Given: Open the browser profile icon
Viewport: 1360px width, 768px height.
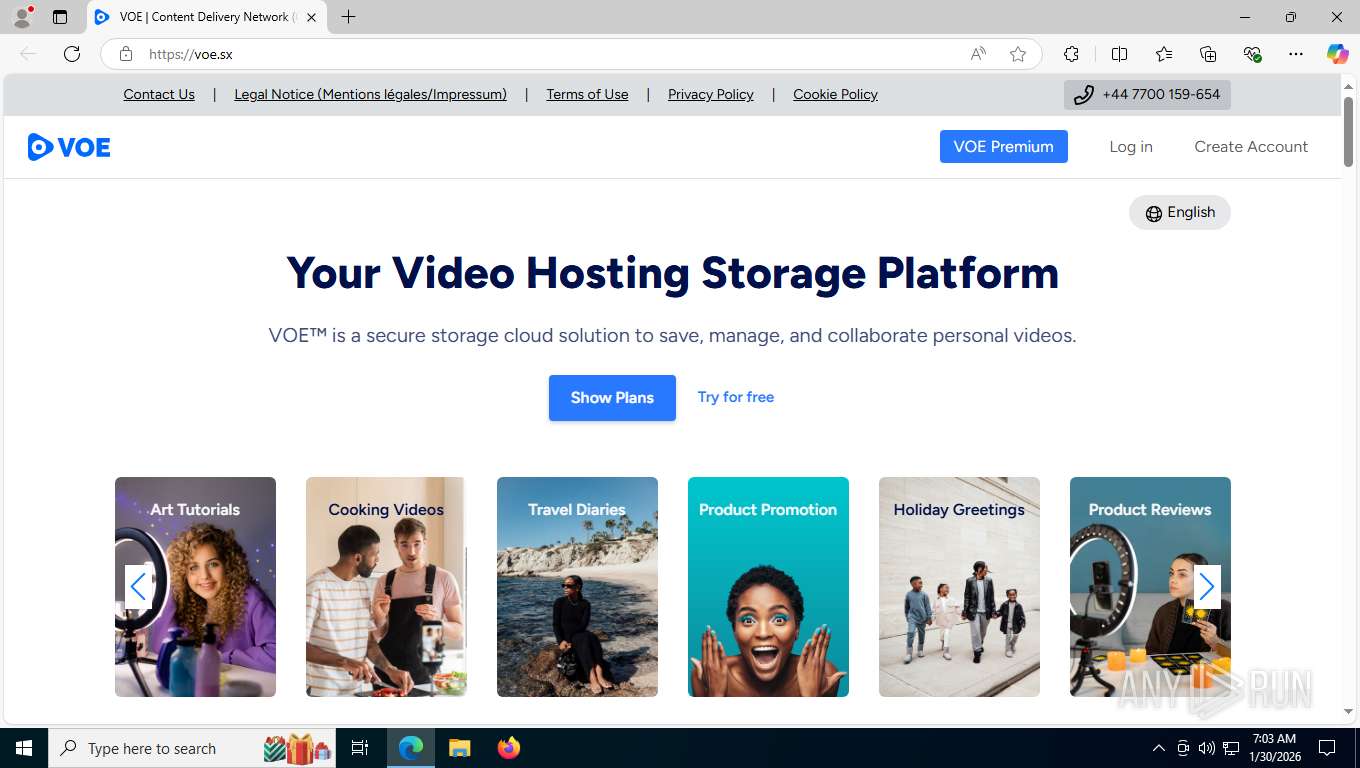Looking at the screenshot, I should coord(22,17).
